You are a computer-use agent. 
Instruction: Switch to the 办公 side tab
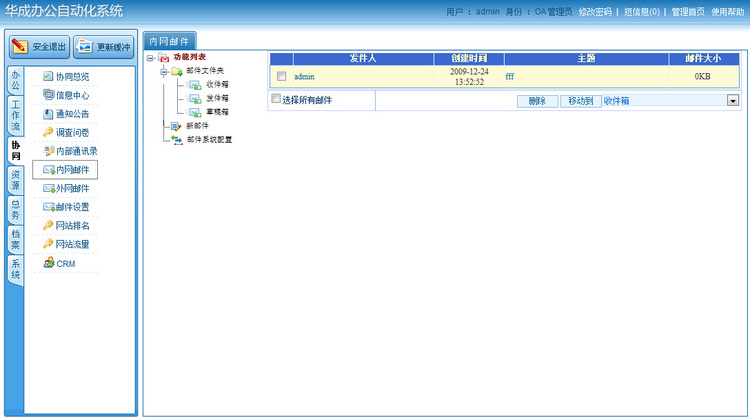click(15, 80)
